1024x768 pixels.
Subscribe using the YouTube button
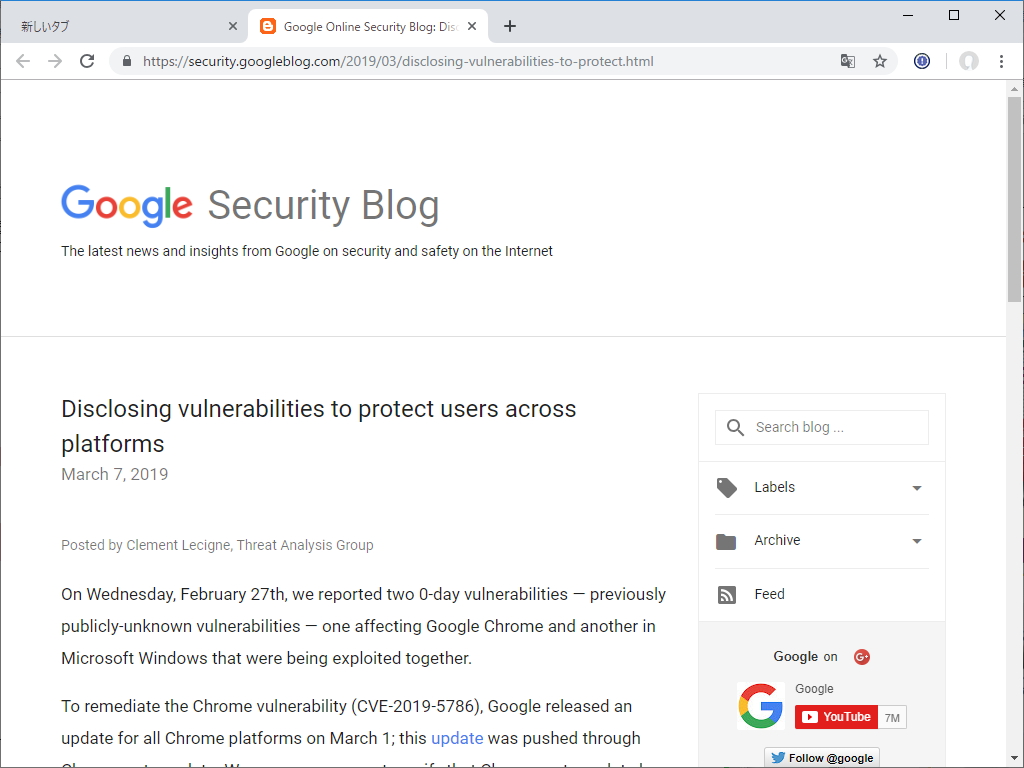click(835, 716)
